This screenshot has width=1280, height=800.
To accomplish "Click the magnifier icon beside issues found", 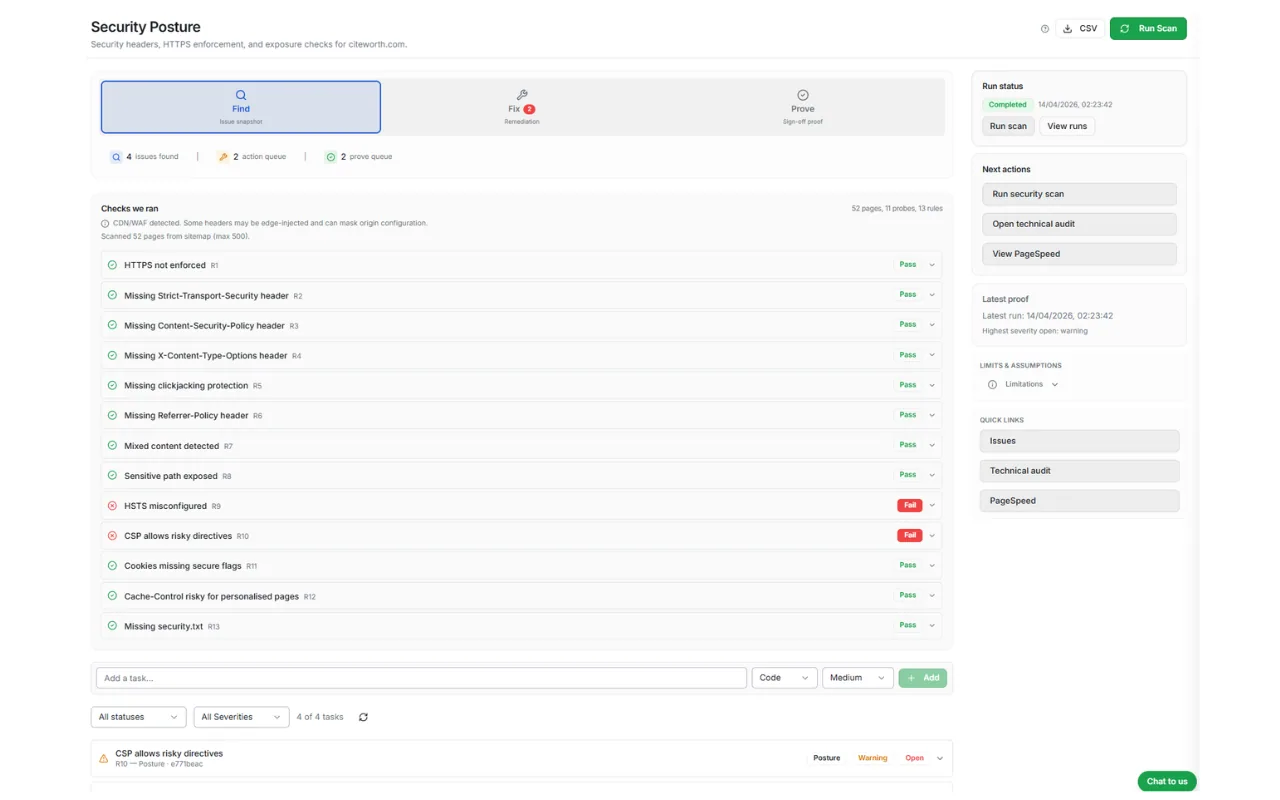I will point(116,157).
